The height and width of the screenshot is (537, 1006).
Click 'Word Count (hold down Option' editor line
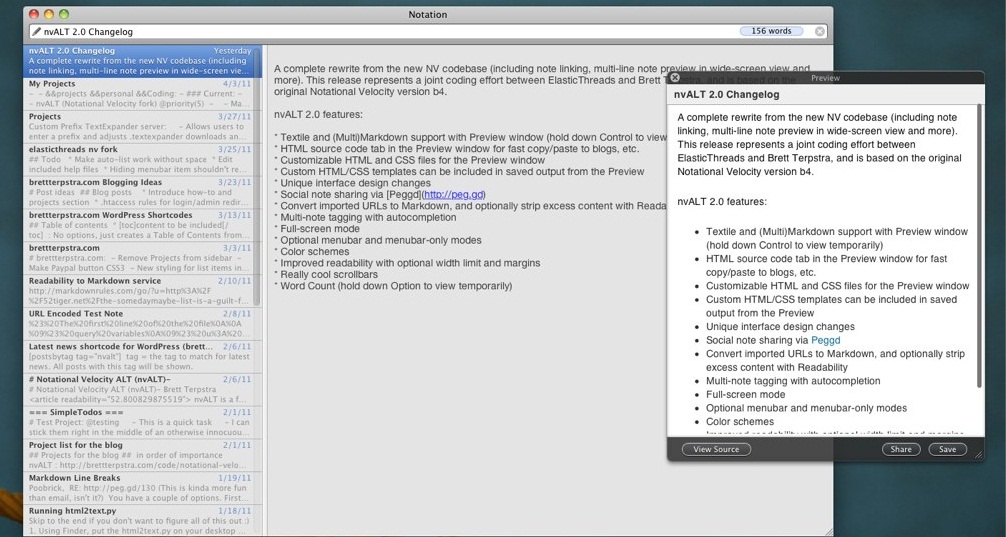point(393,286)
